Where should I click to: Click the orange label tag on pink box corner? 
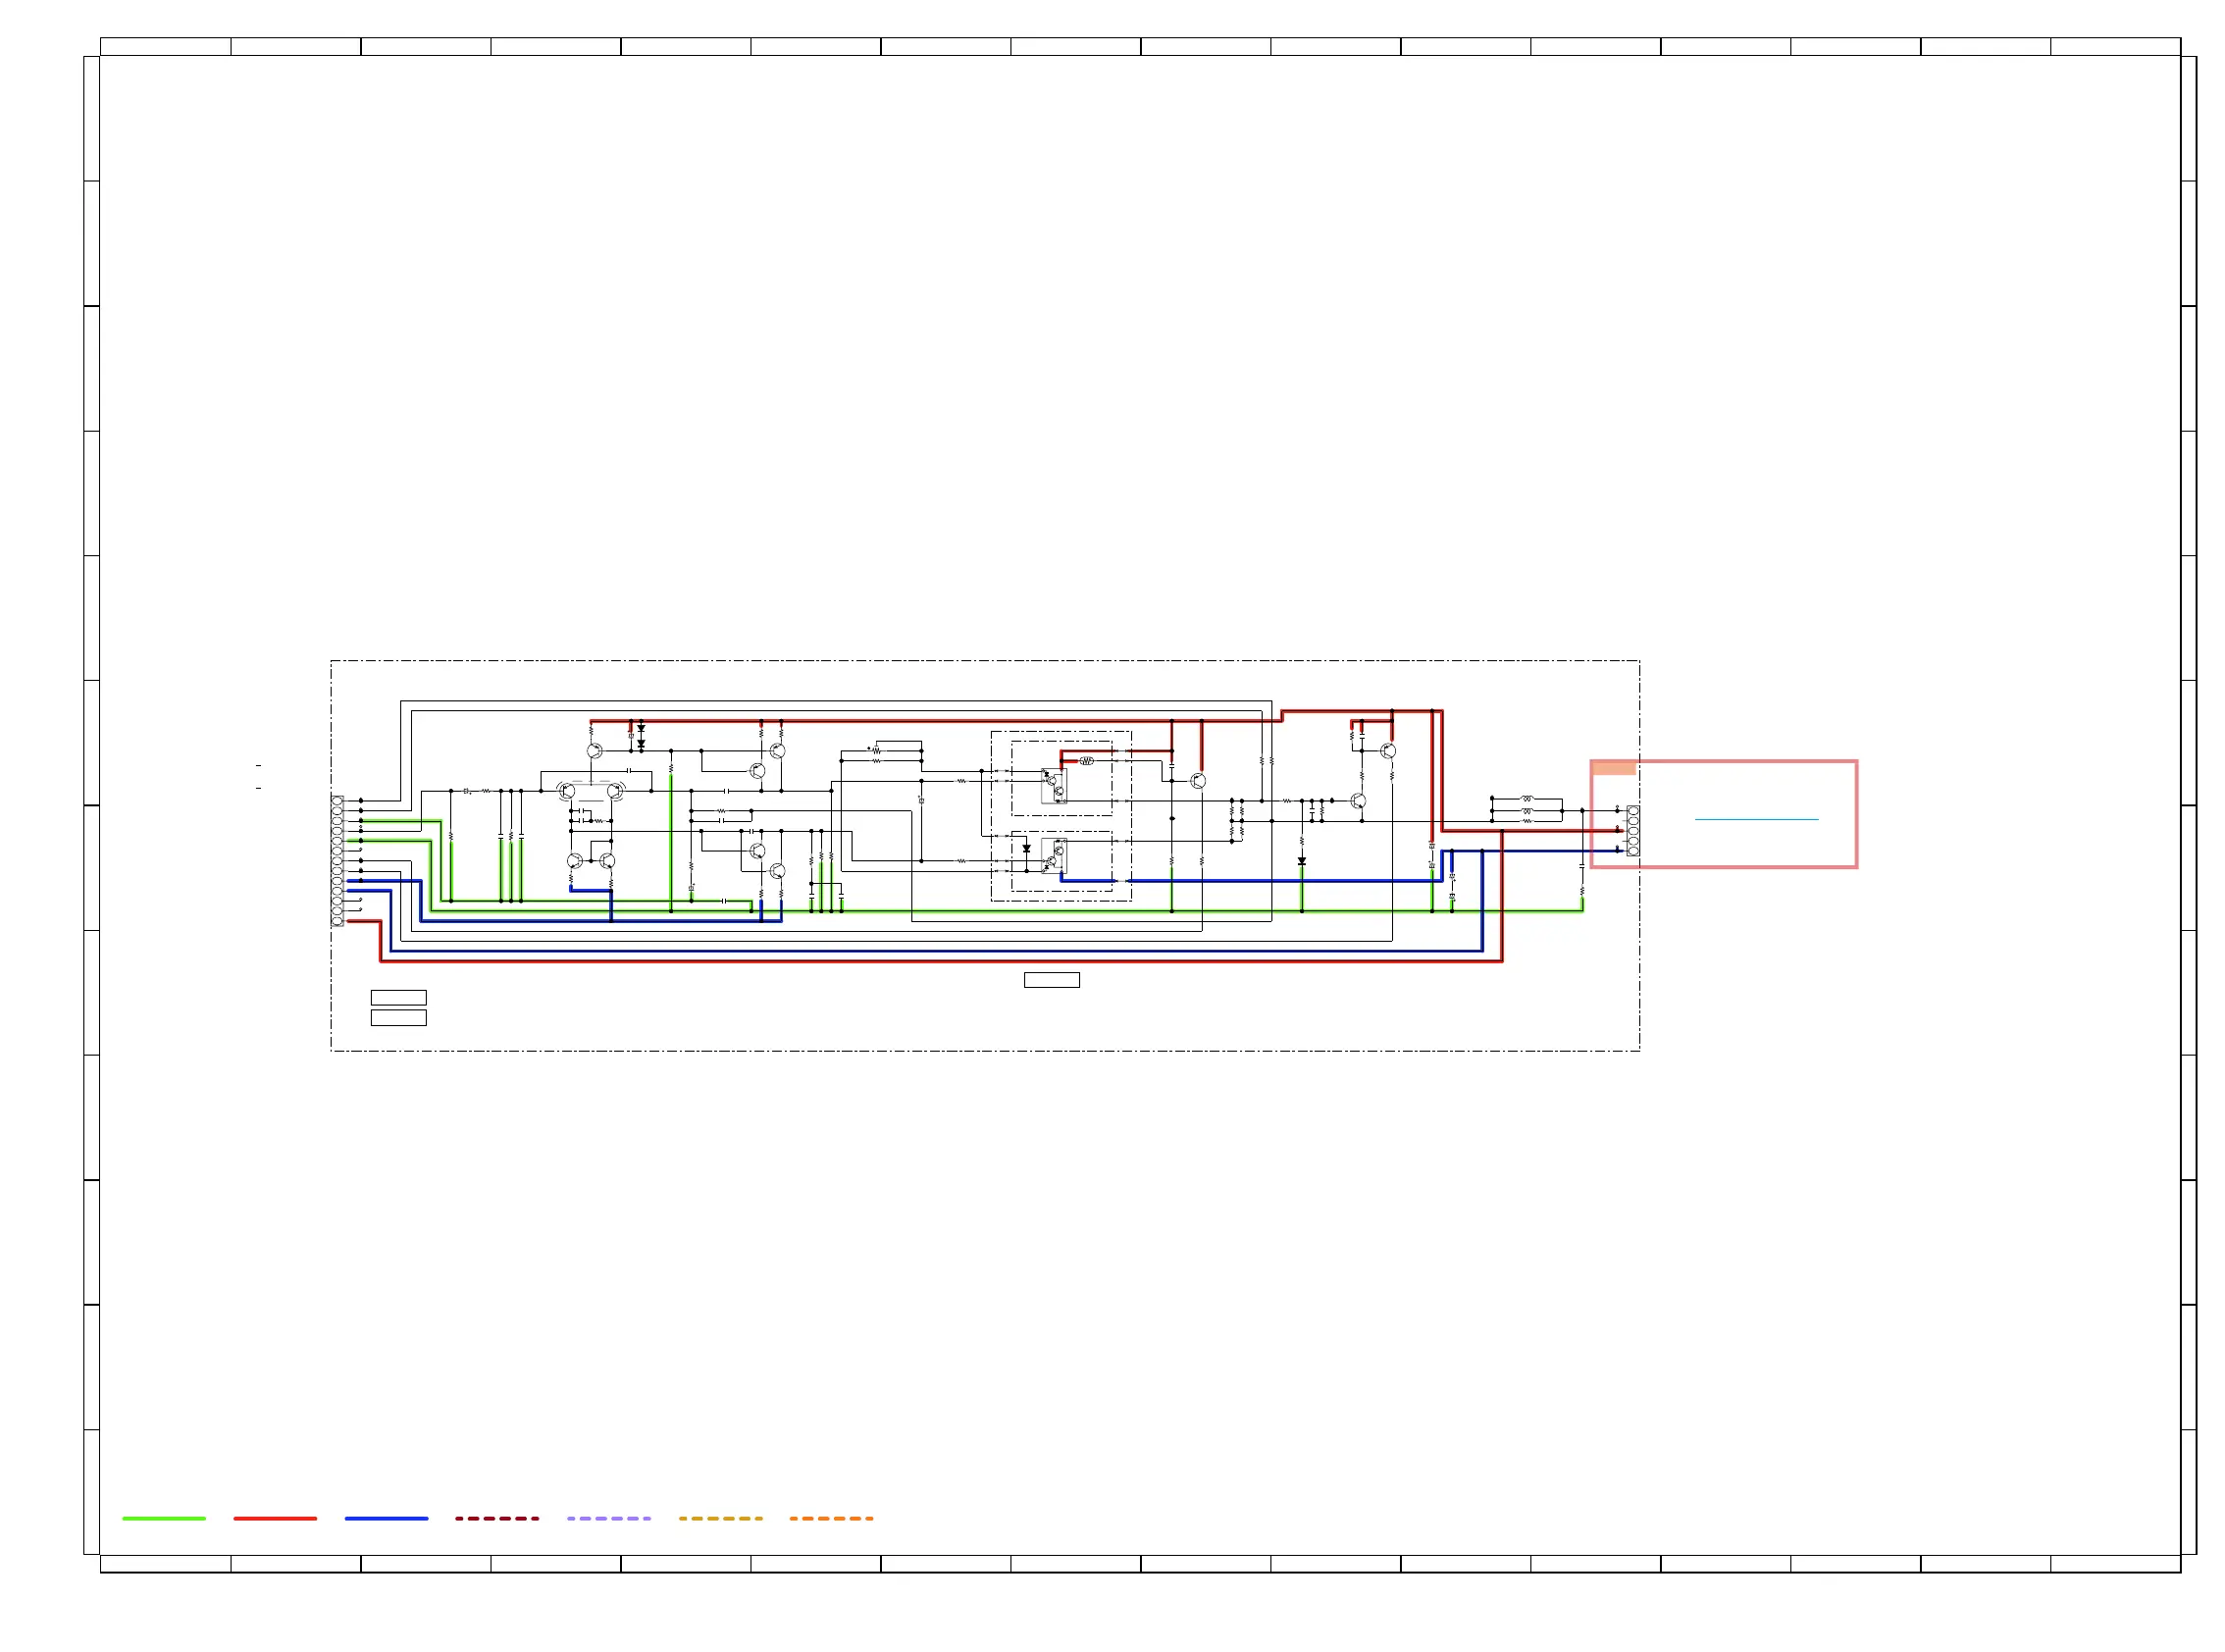[x=1613, y=768]
